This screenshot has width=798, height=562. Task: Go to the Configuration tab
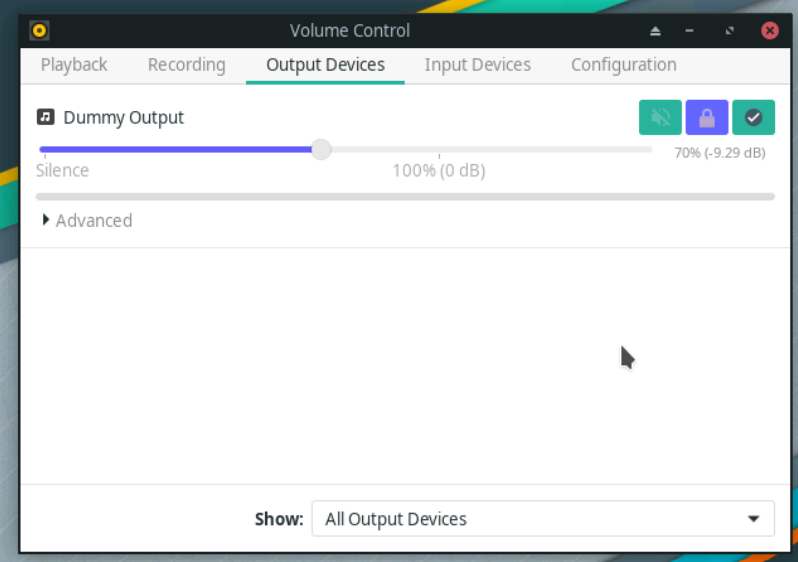[623, 65]
